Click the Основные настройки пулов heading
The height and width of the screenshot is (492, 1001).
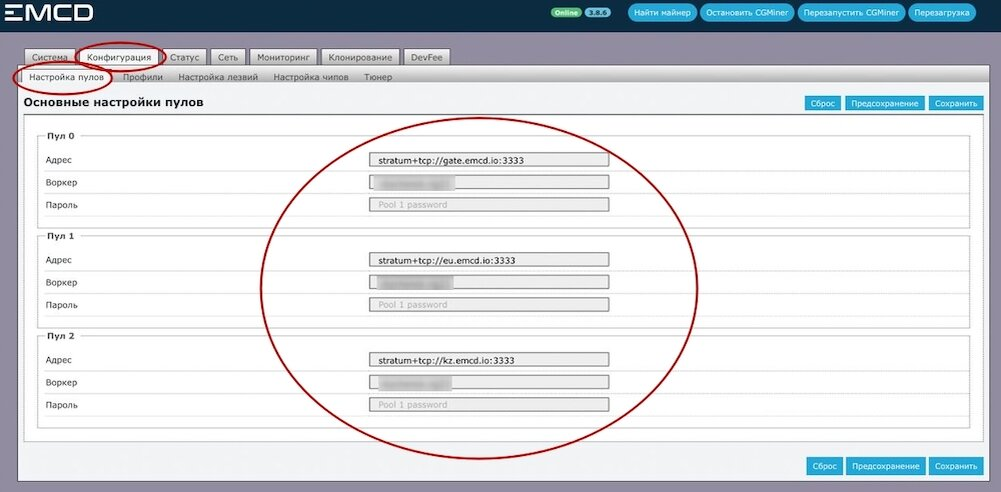click(x=114, y=102)
